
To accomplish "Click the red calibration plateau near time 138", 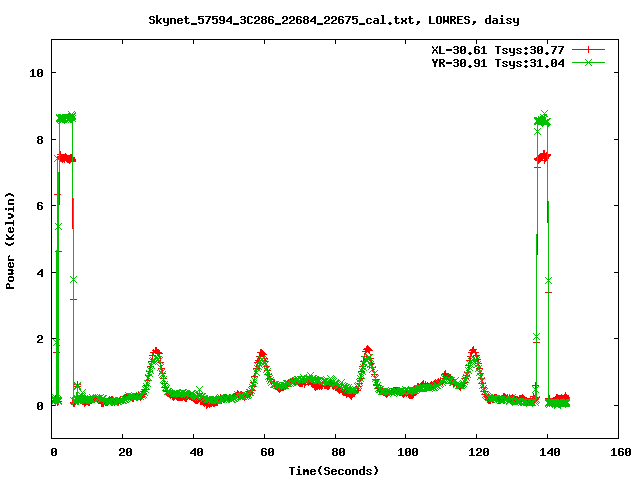I will coord(542,157).
